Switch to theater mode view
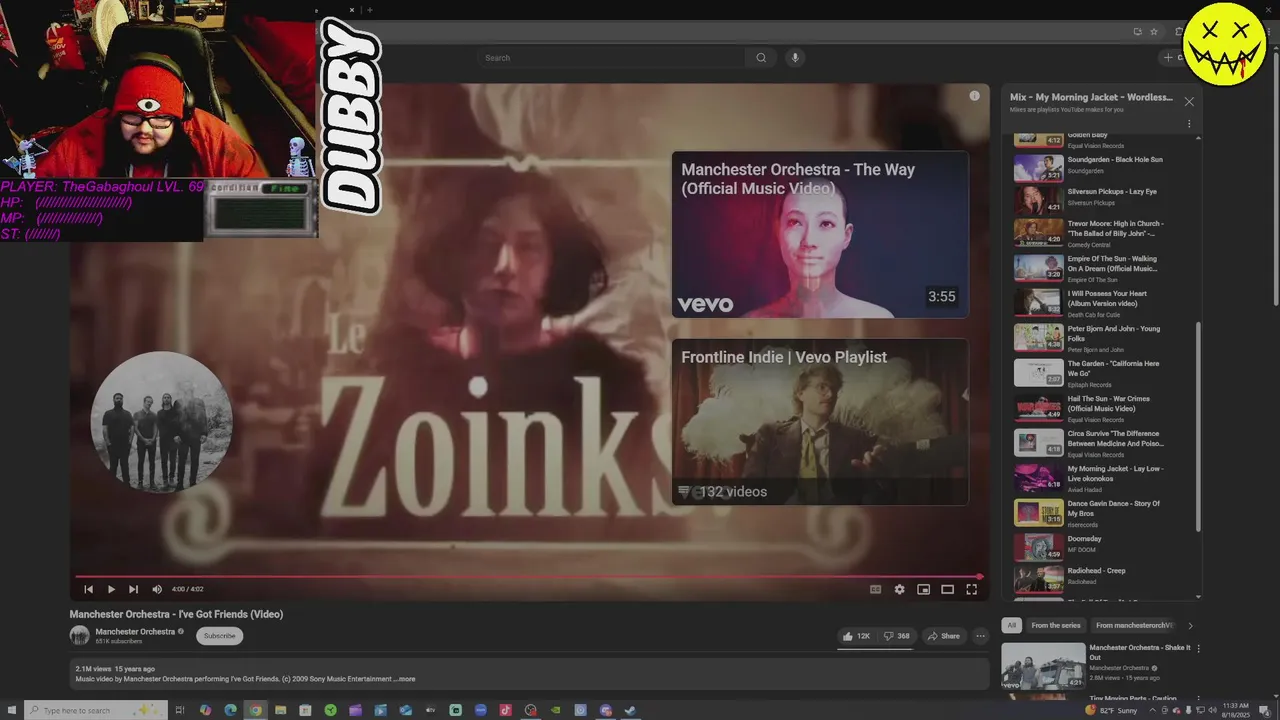Image resolution: width=1280 pixels, height=720 pixels. click(947, 589)
